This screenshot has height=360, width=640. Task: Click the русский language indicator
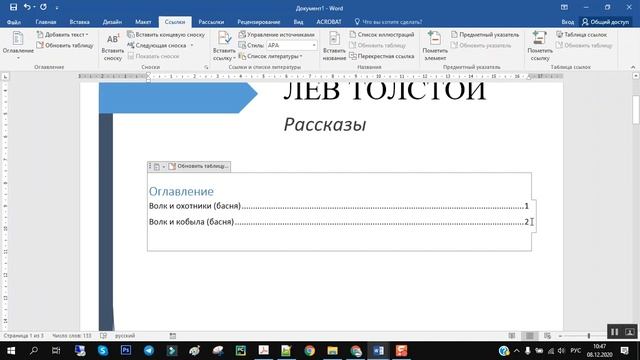pos(125,336)
